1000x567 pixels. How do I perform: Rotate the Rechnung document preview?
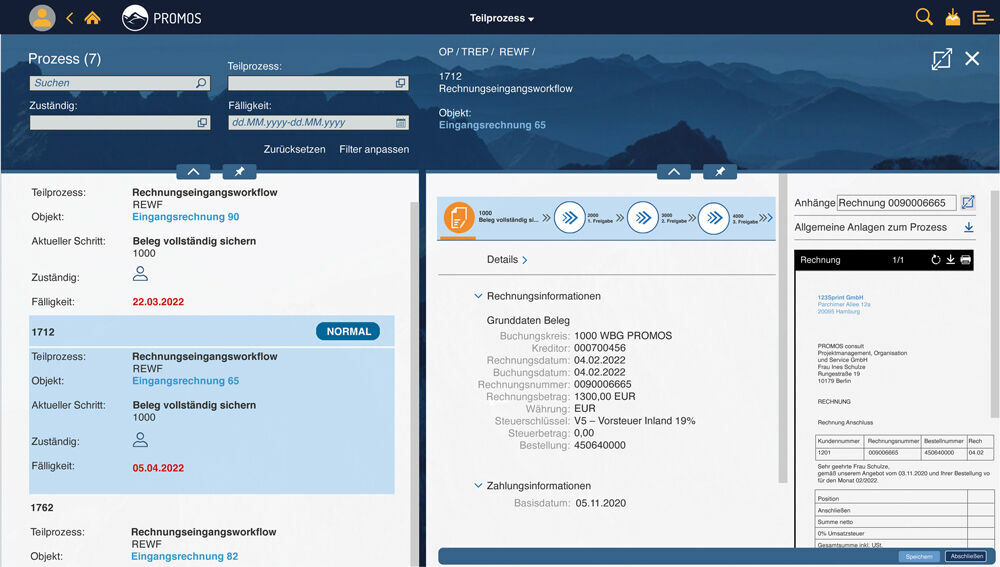coord(935,260)
